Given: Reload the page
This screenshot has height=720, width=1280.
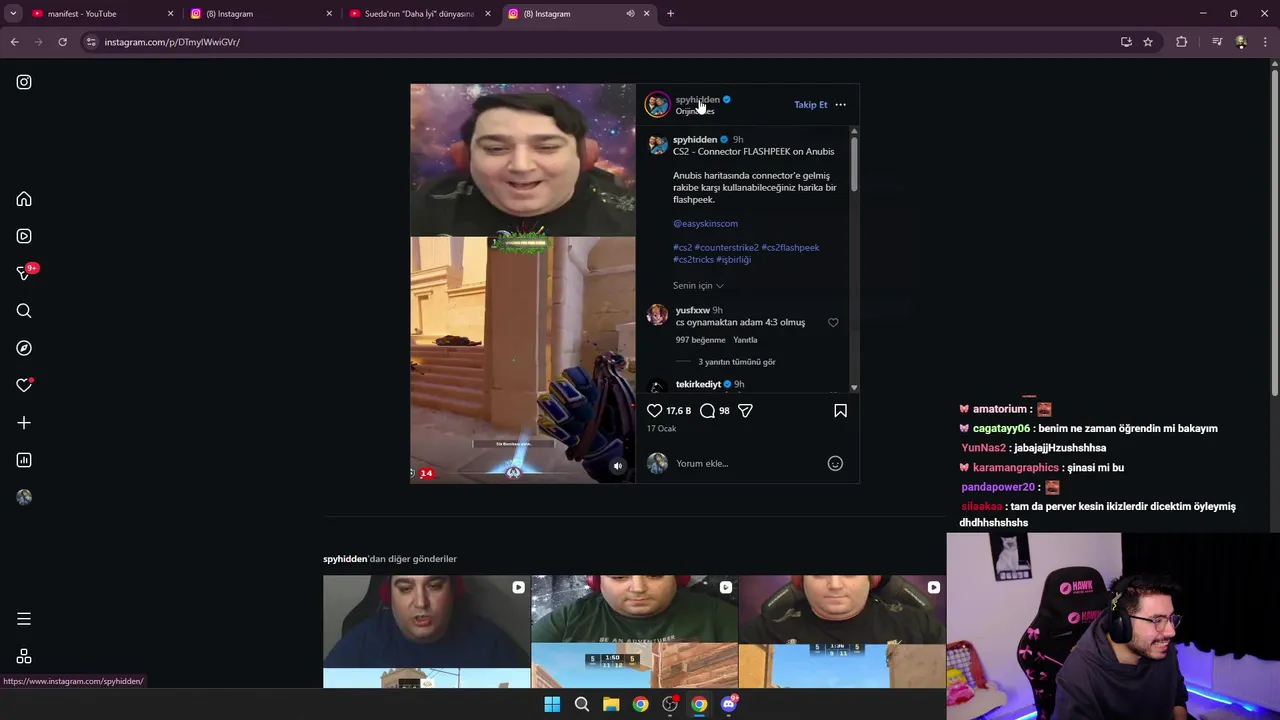Looking at the screenshot, I should pos(62,42).
